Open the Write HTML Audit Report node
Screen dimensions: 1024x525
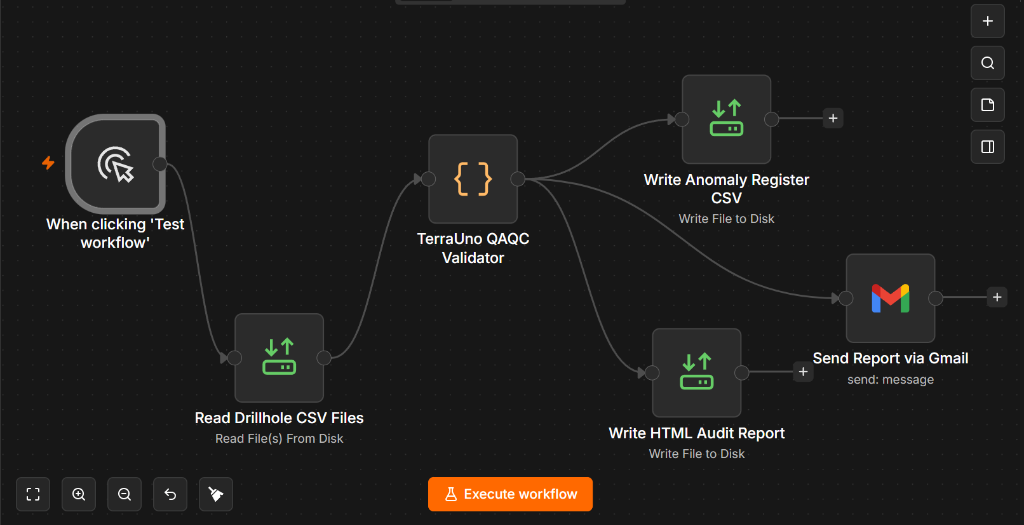(696, 372)
